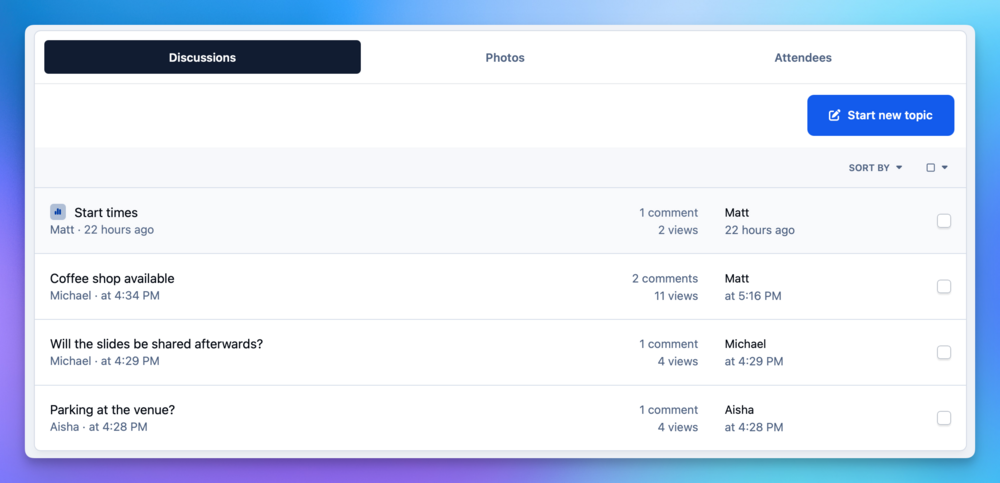Image resolution: width=1000 pixels, height=483 pixels.
Task: Switch to the Photos tab
Action: point(505,57)
